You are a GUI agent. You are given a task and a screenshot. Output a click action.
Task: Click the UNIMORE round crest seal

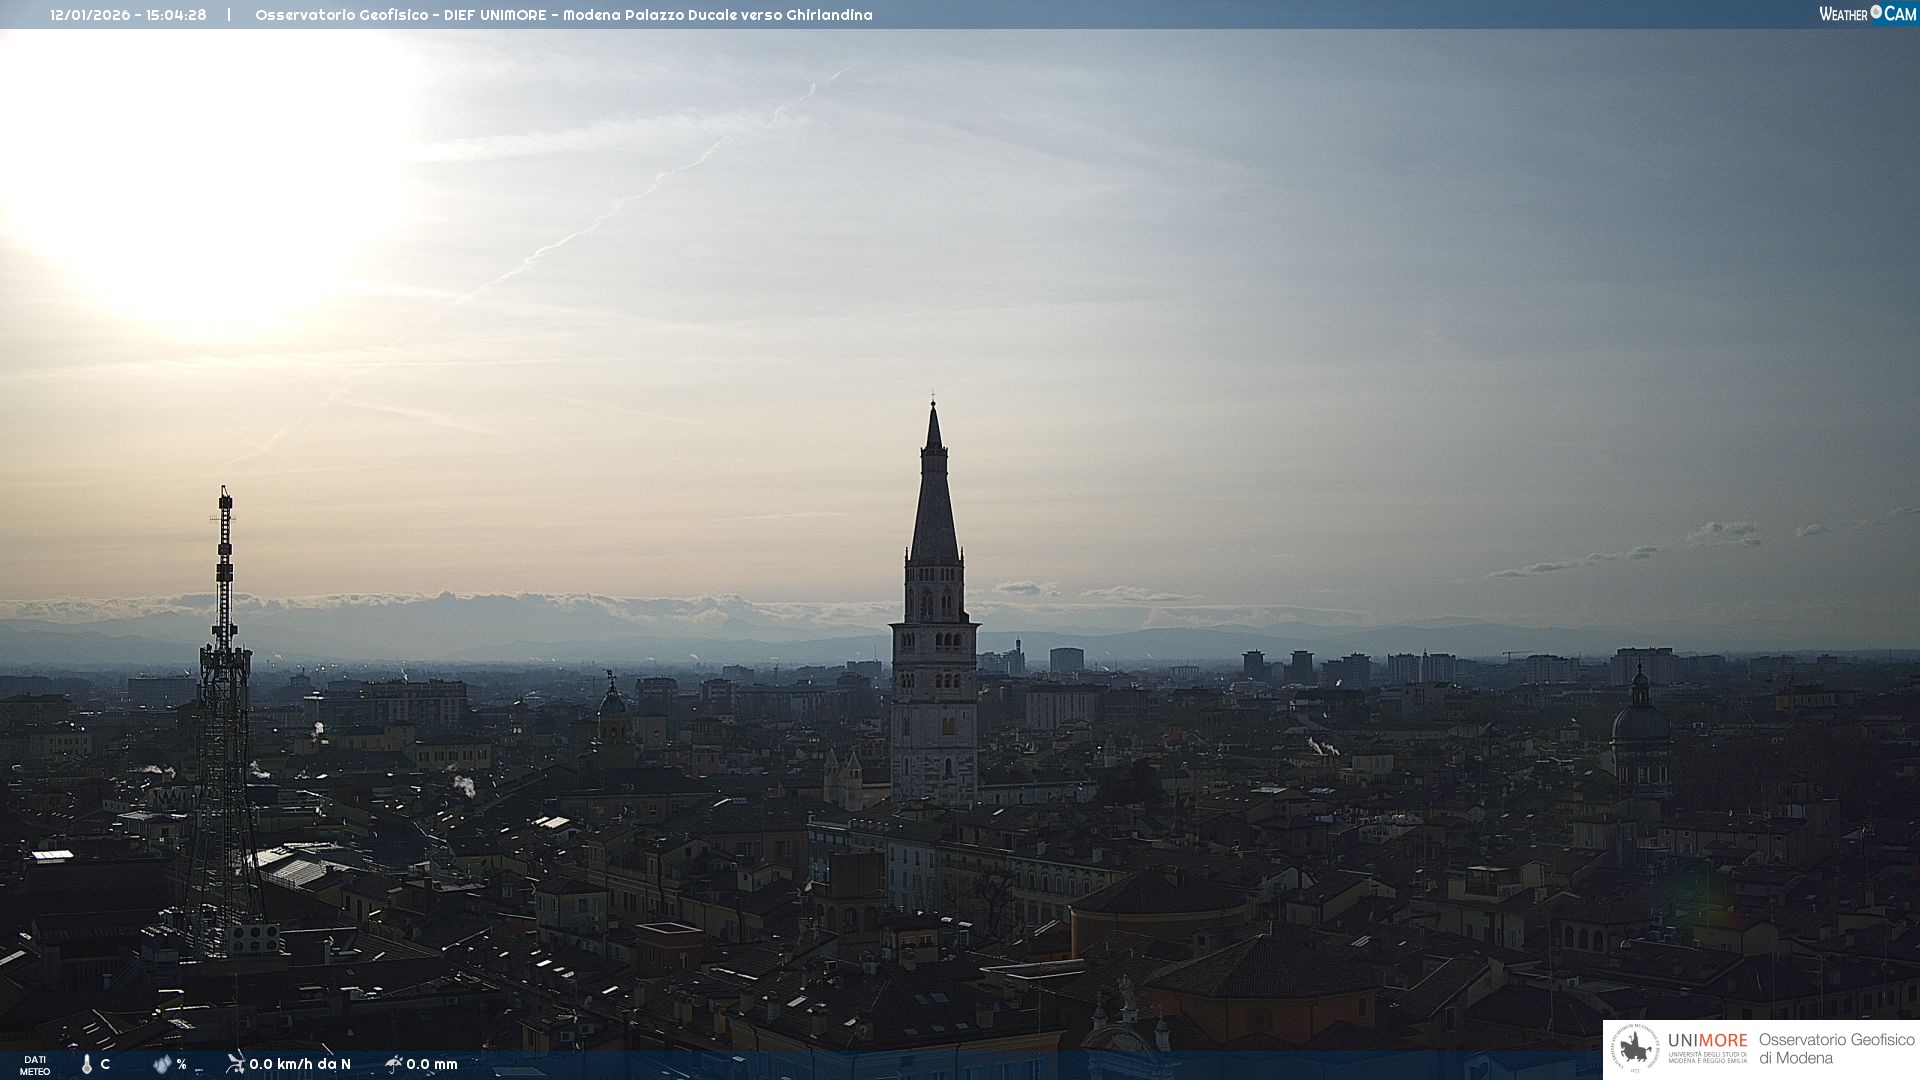click(x=1635, y=1049)
